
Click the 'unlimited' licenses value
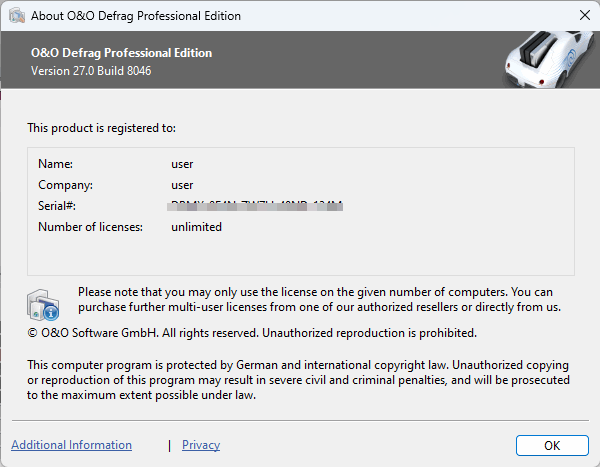[x=196, y=227]
